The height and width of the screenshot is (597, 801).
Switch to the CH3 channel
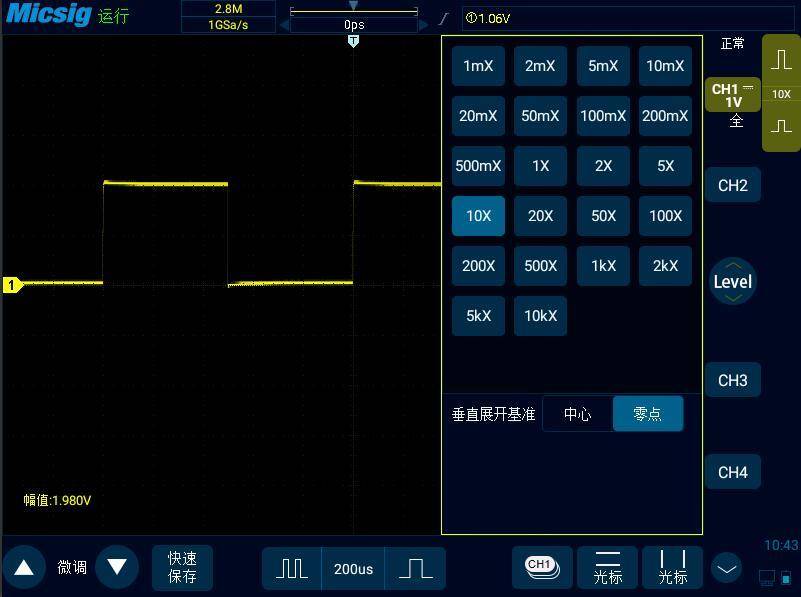coord(733,380)
